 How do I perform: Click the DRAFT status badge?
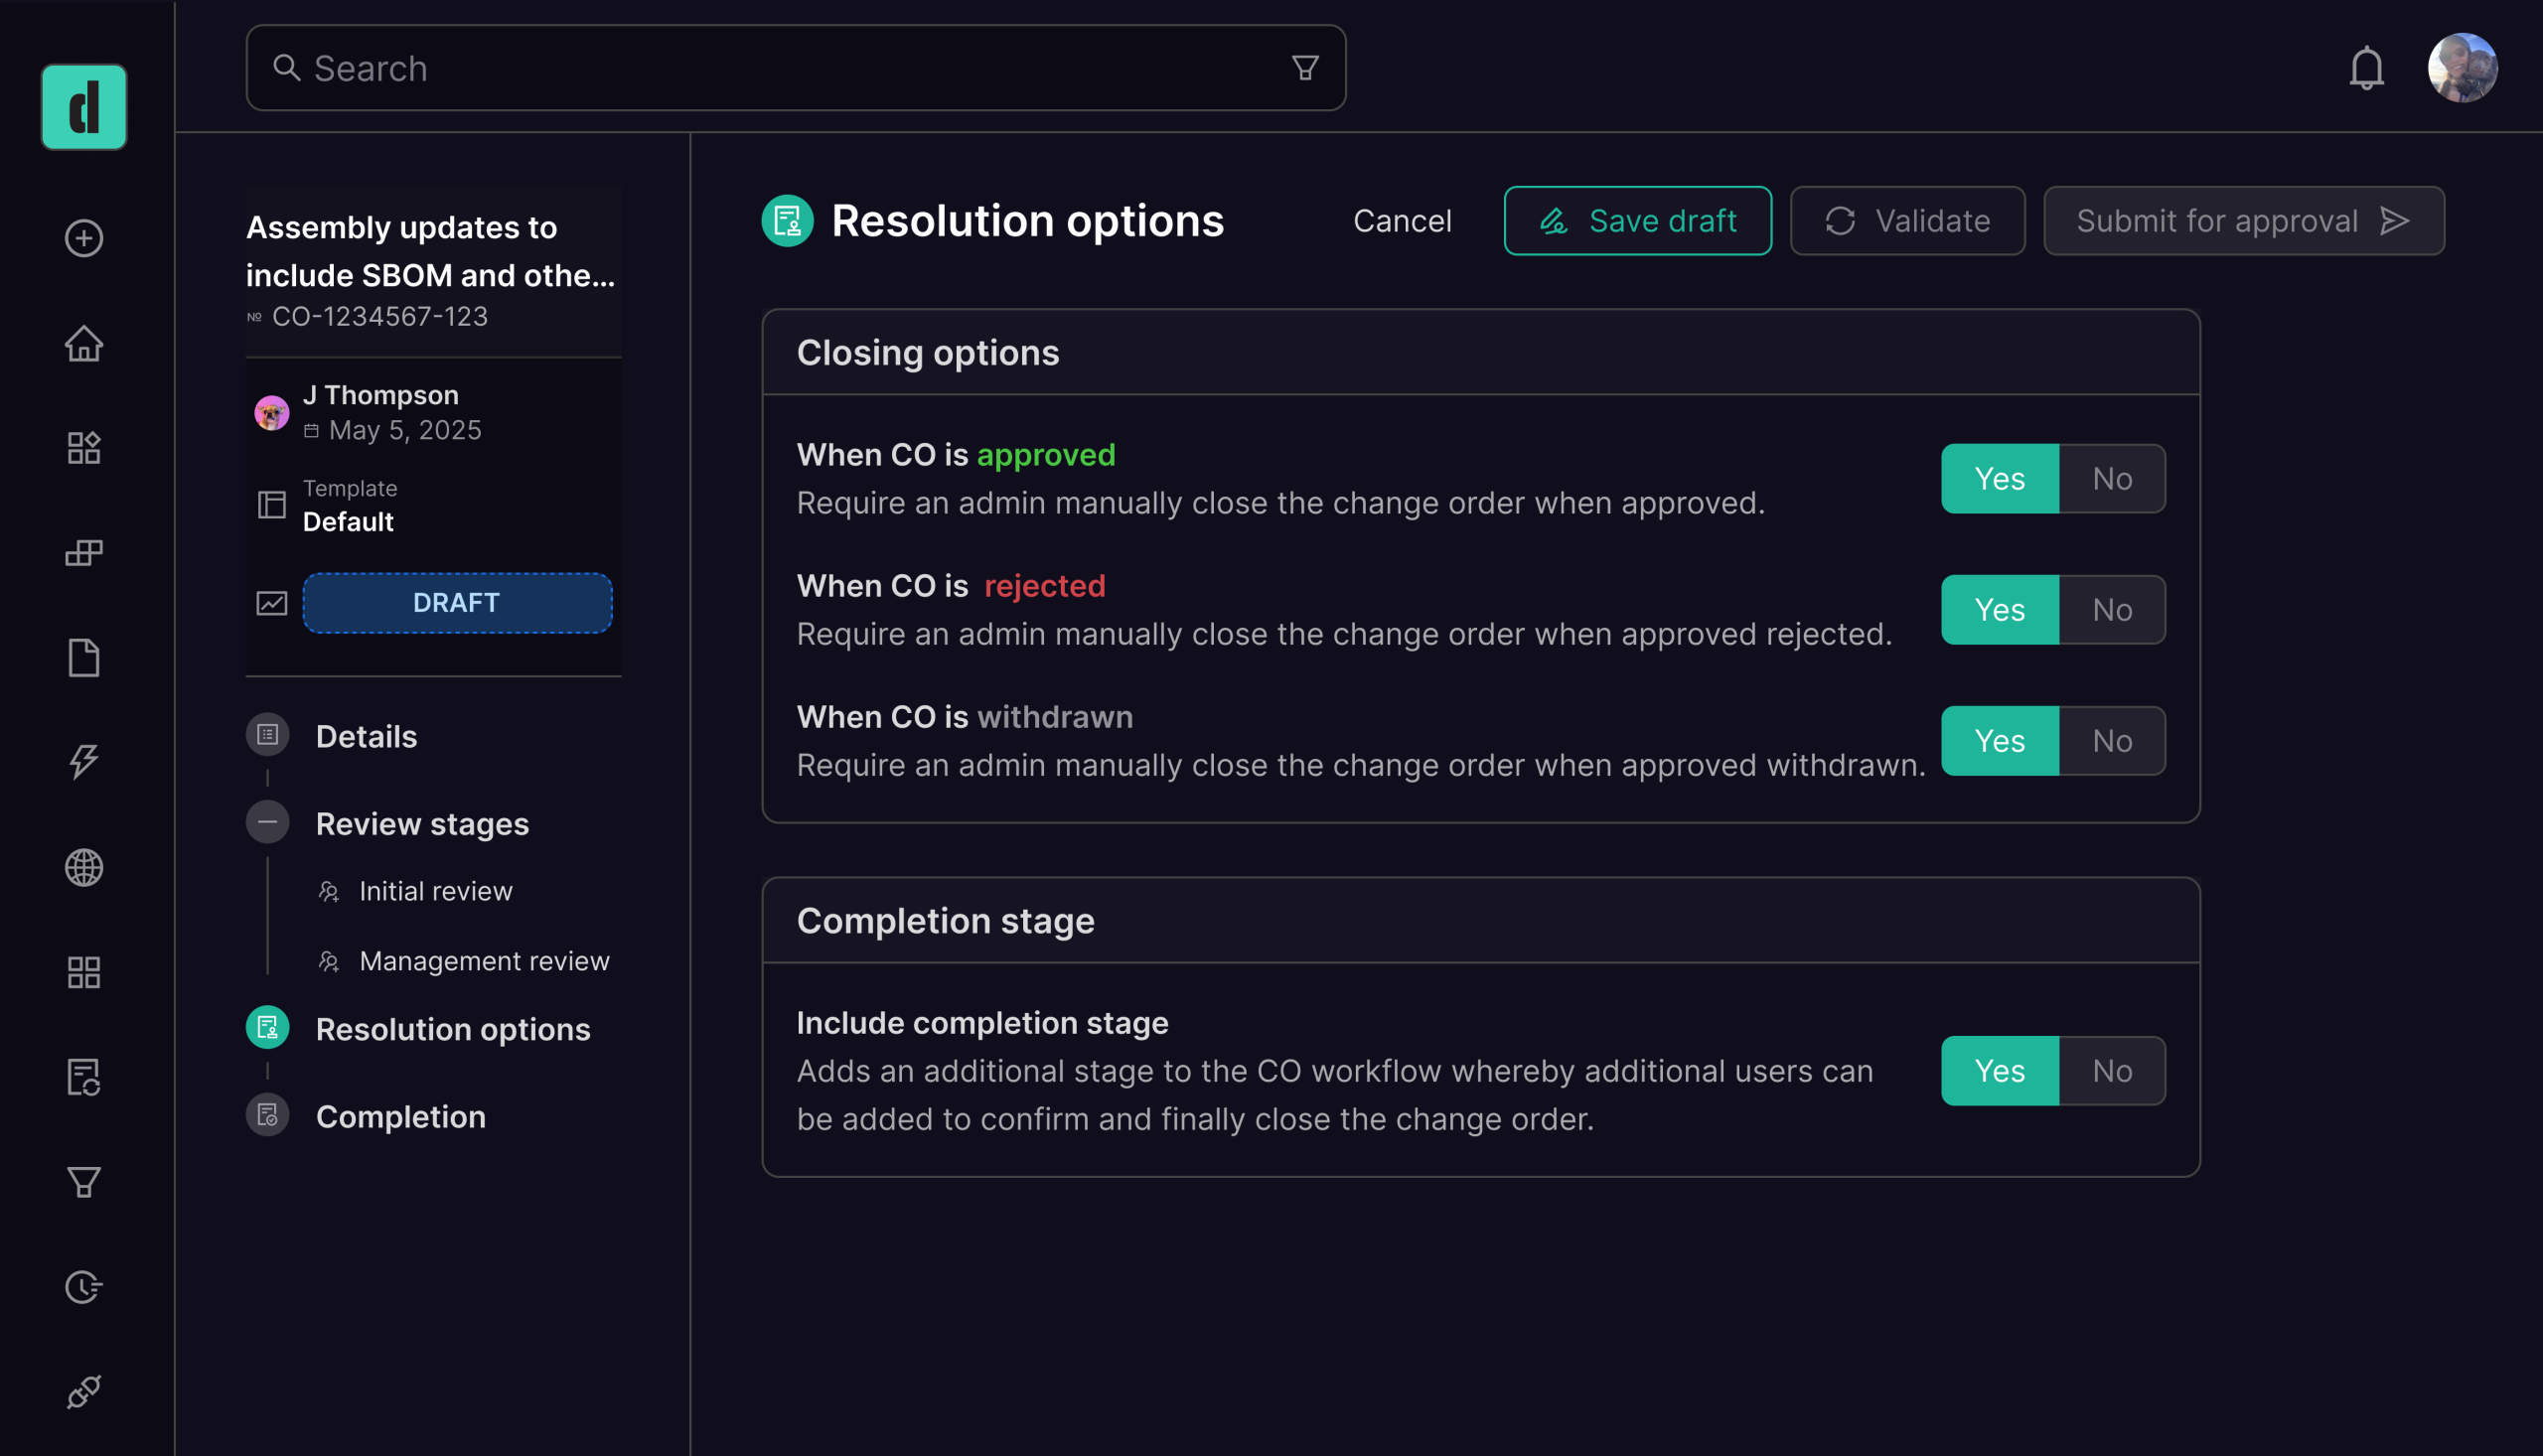pyautogui.click(x=457, y=602)
